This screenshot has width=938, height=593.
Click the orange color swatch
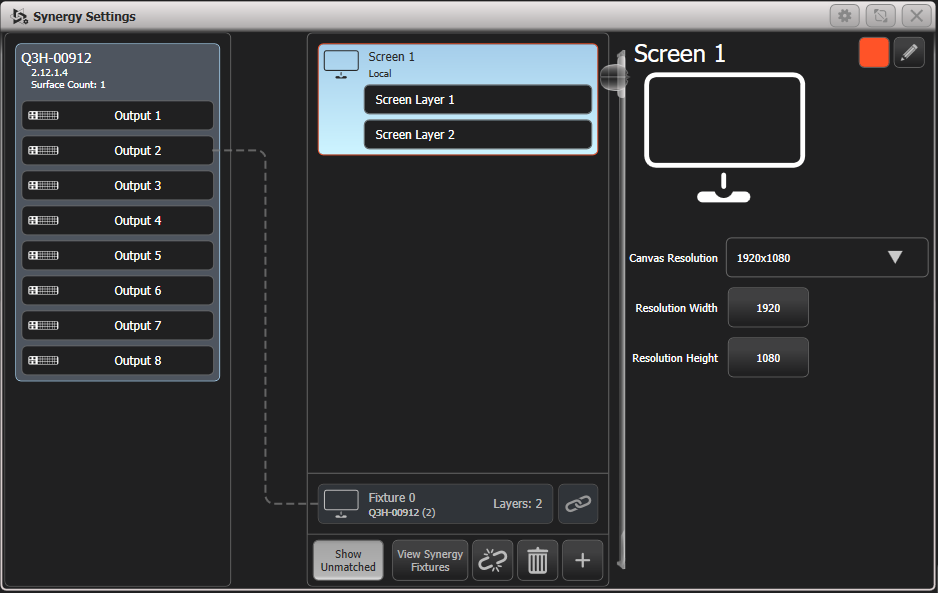(873, 52)
